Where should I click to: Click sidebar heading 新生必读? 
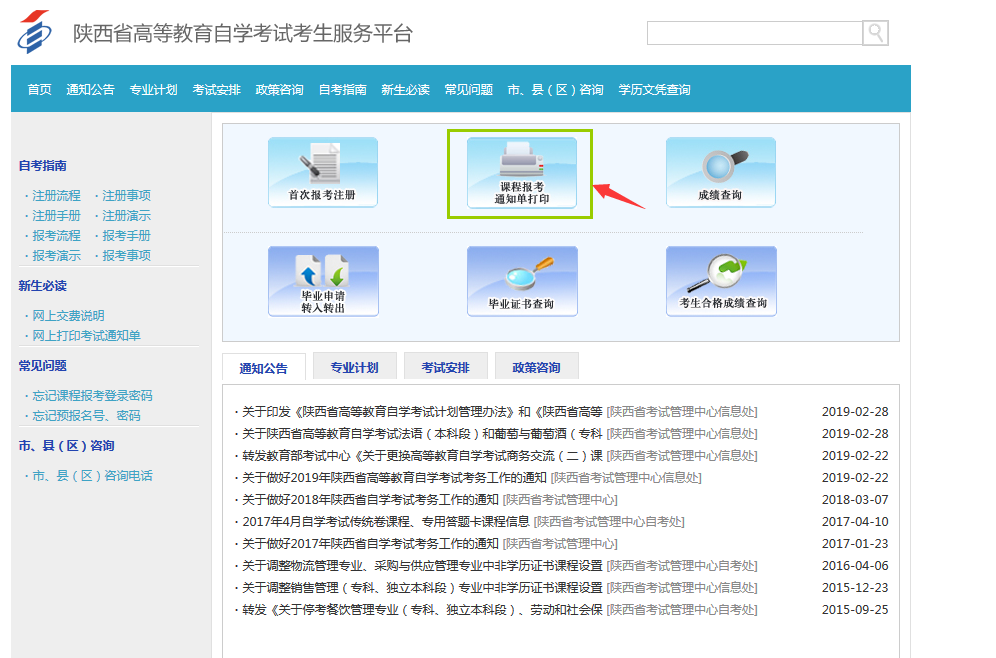pyautogui.click(x=43, y=286)
